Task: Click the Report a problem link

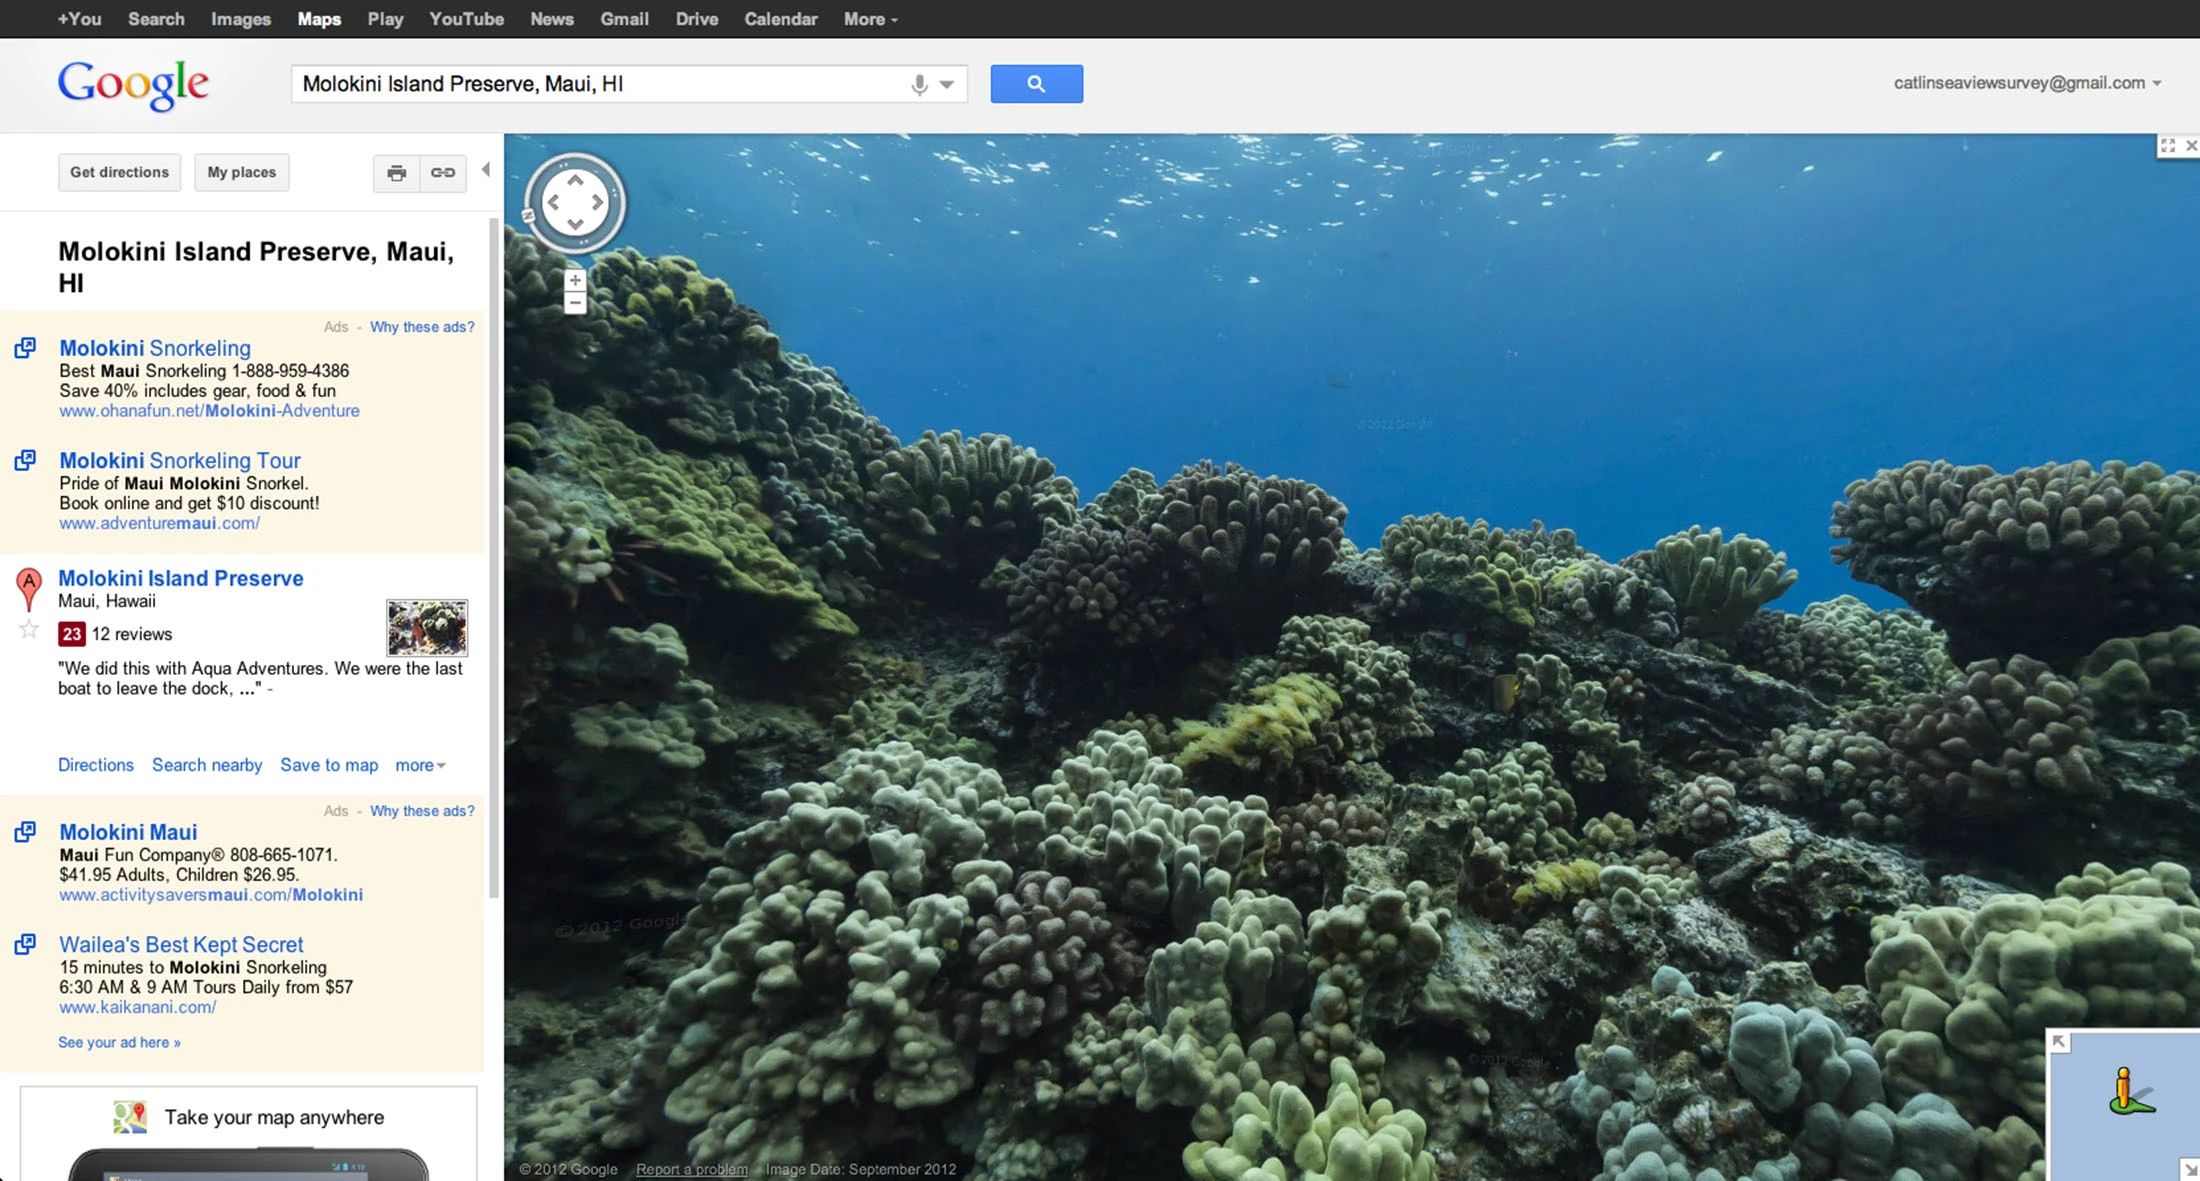Action: tap(692, 1169)
